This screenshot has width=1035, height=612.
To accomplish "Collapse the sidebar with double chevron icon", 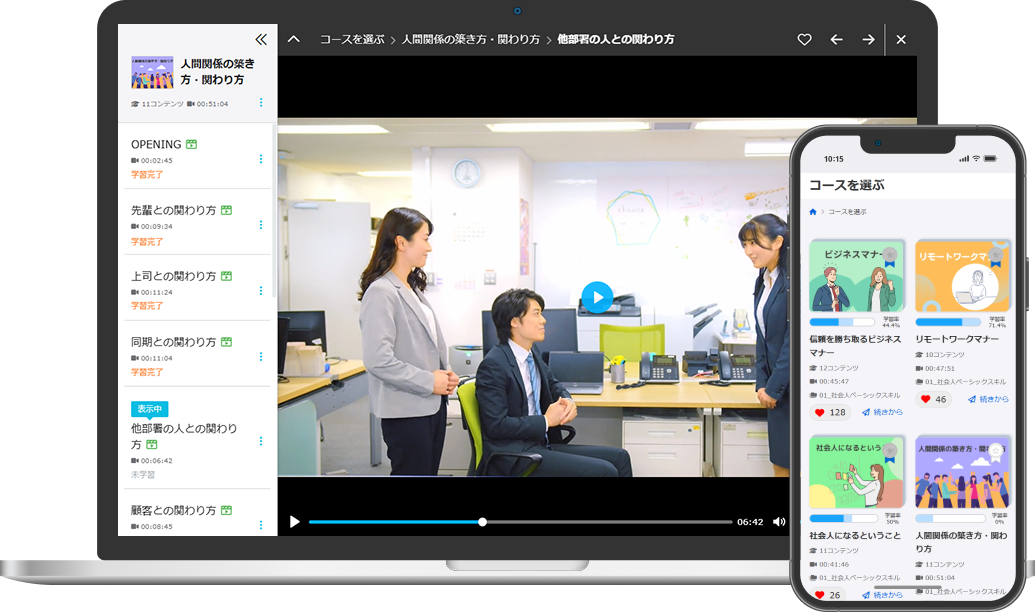I will coord(261,39).
